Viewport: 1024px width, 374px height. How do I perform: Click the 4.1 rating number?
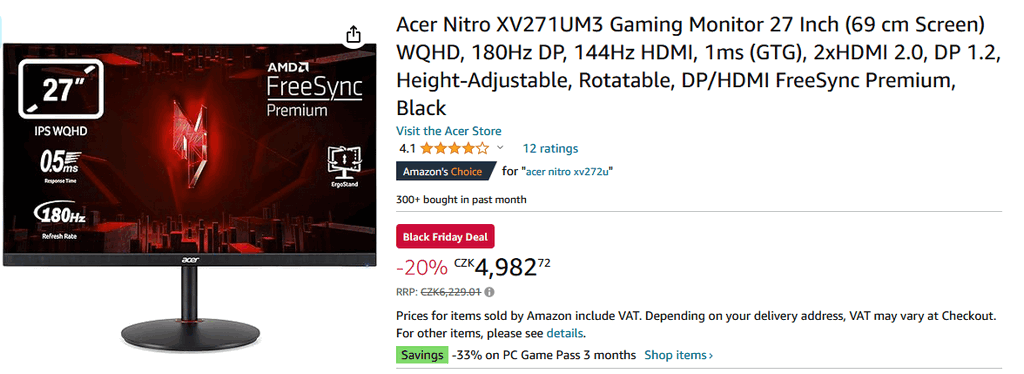(x=407, y=148)
